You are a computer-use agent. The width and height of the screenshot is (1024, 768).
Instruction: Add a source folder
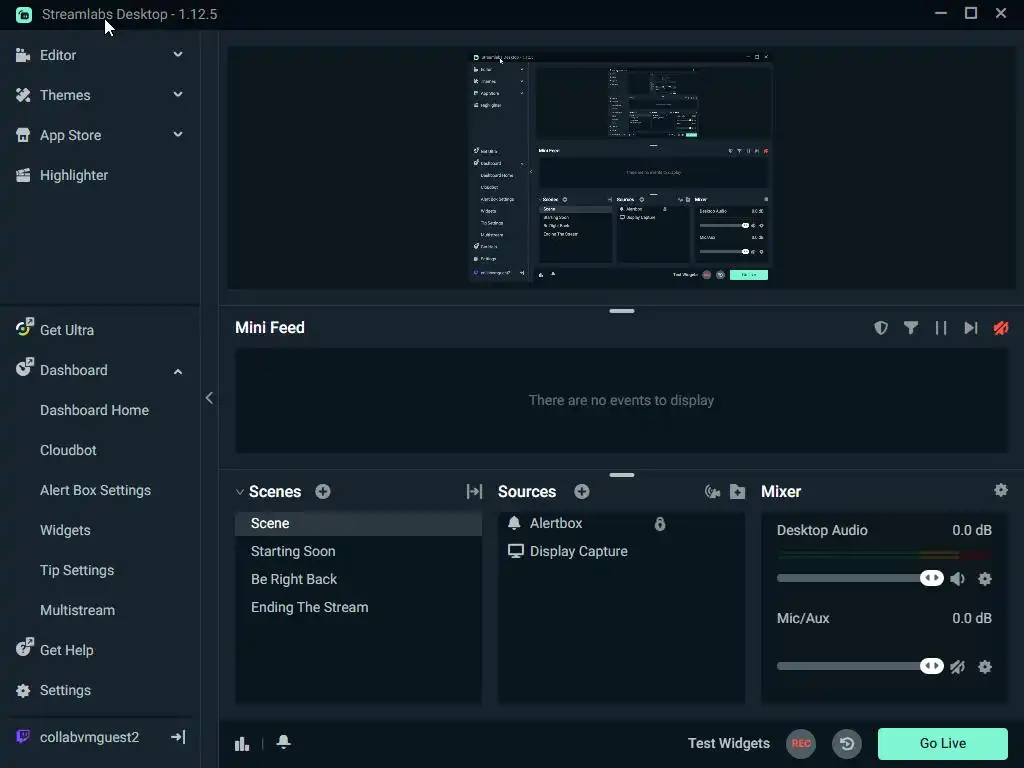point(737,492)
